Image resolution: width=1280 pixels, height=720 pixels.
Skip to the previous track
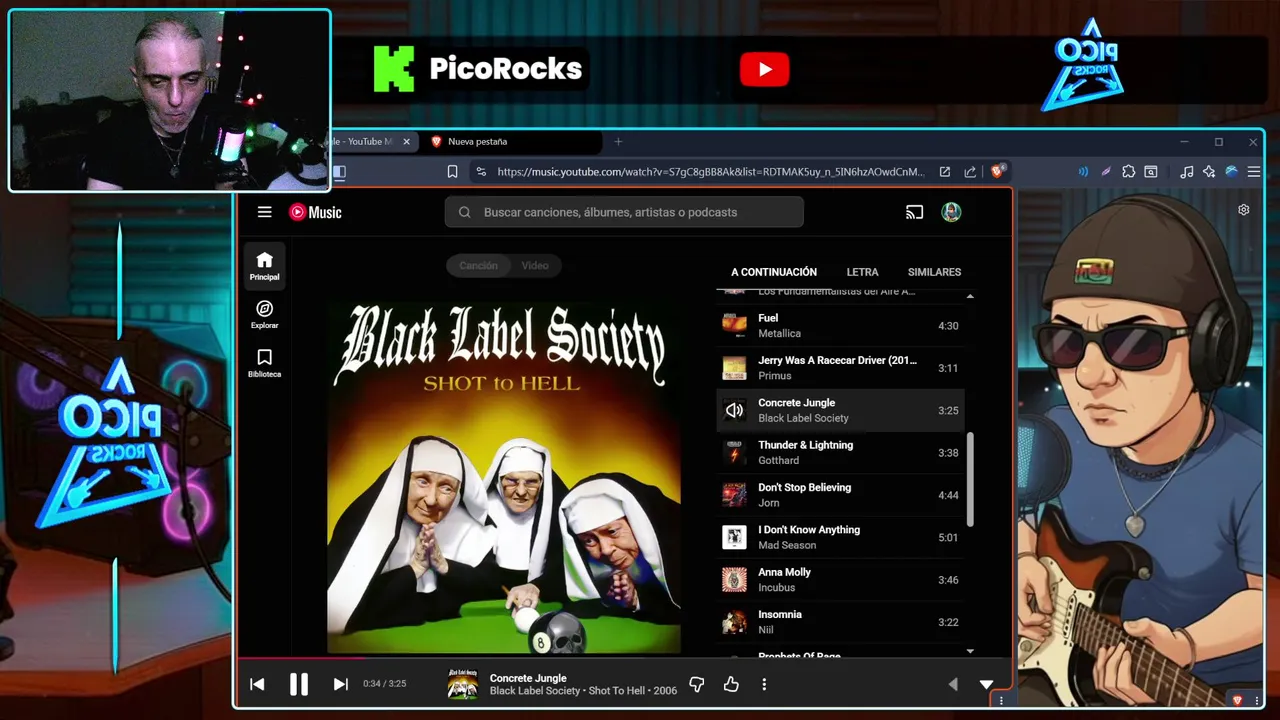257,684
